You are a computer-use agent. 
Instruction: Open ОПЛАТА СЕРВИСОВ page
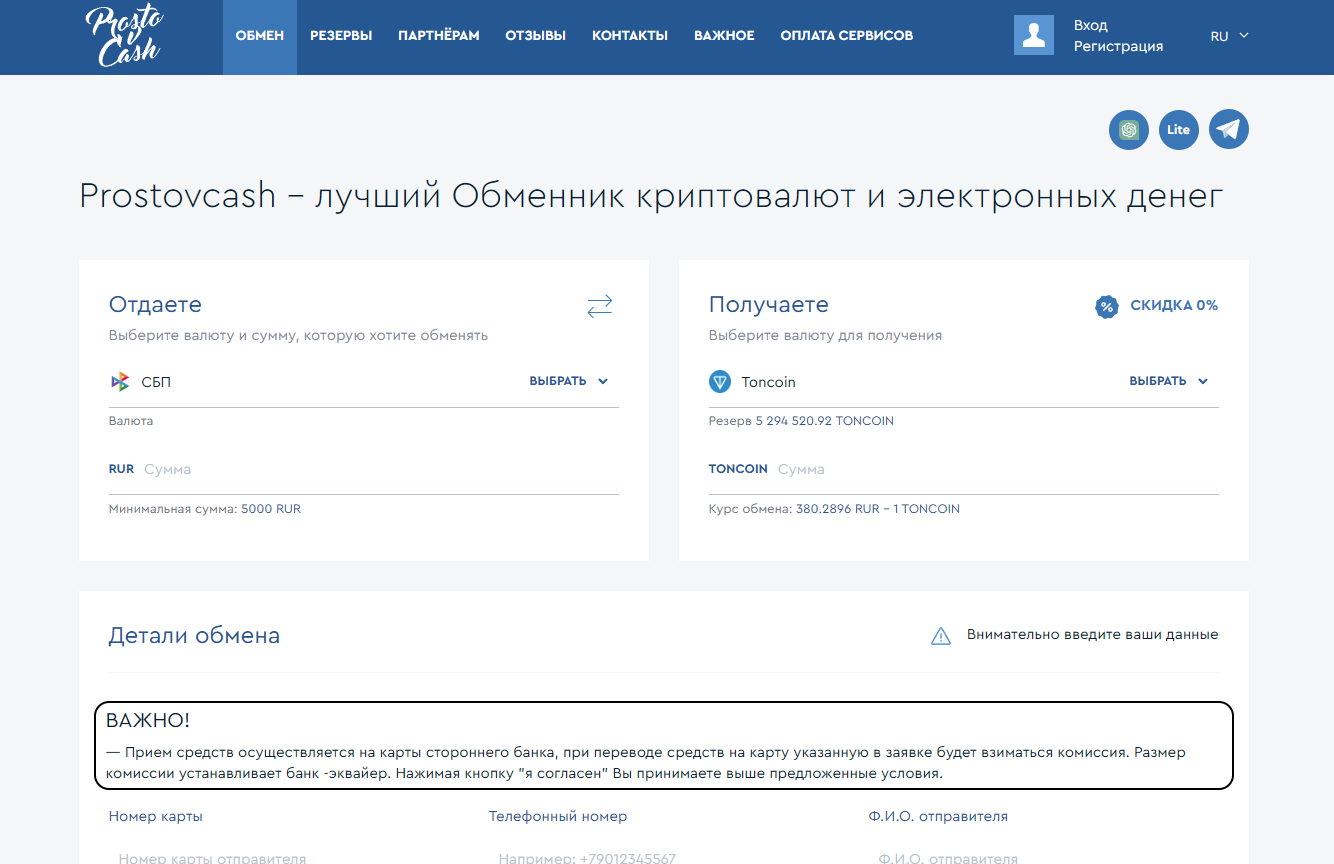tap(847, 36)
